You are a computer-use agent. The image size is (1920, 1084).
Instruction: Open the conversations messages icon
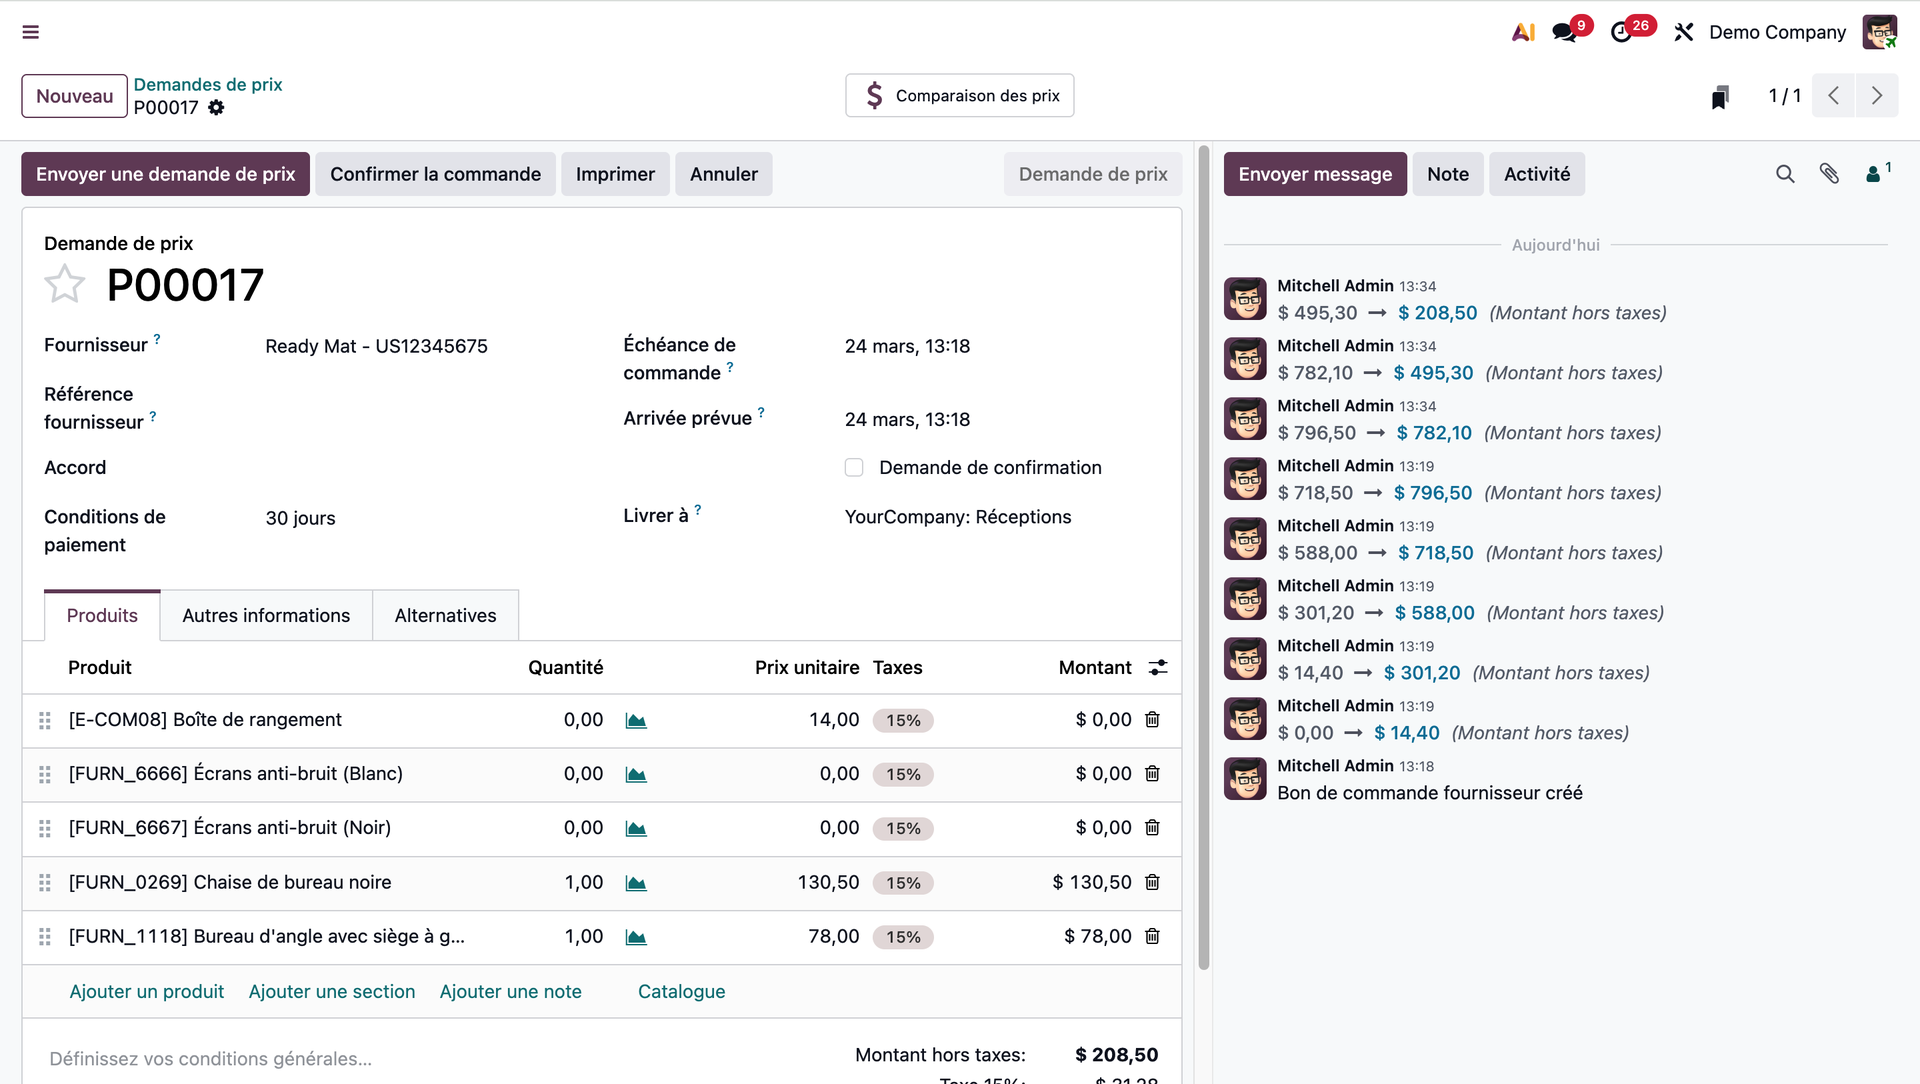pyautogui.click(x=1565, y=32)
